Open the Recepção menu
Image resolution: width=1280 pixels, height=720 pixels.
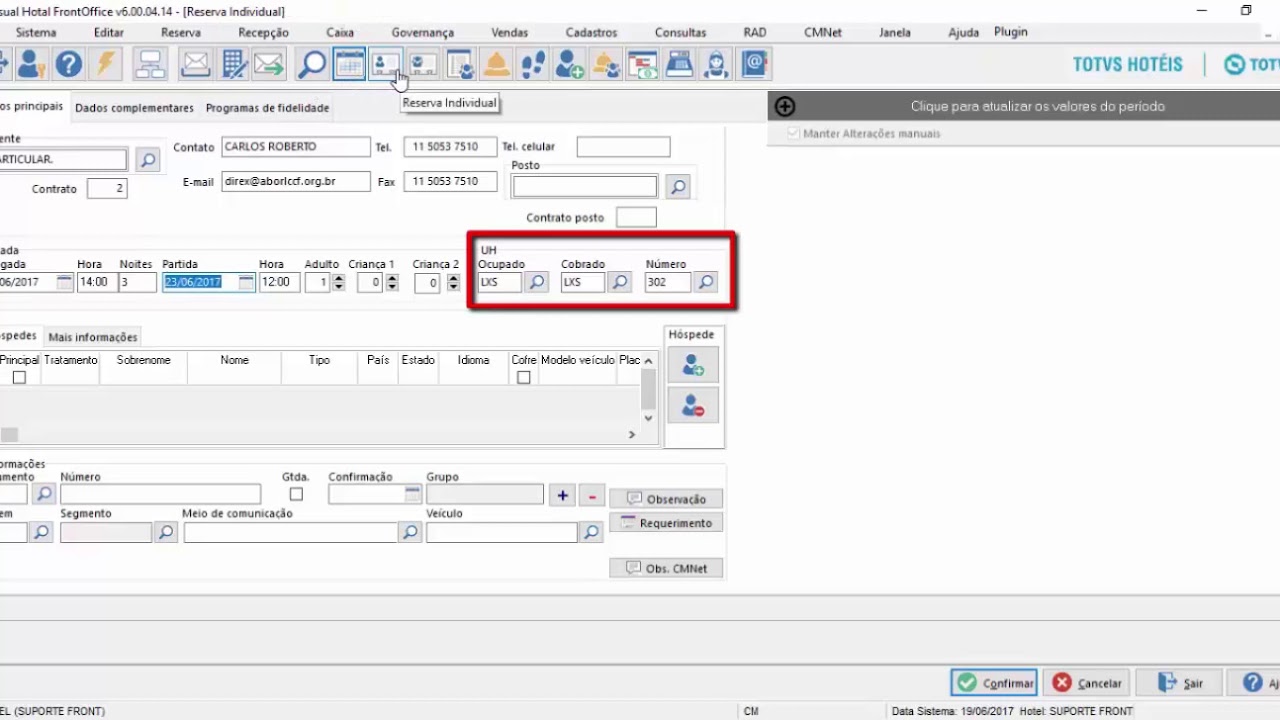[263, 32]
